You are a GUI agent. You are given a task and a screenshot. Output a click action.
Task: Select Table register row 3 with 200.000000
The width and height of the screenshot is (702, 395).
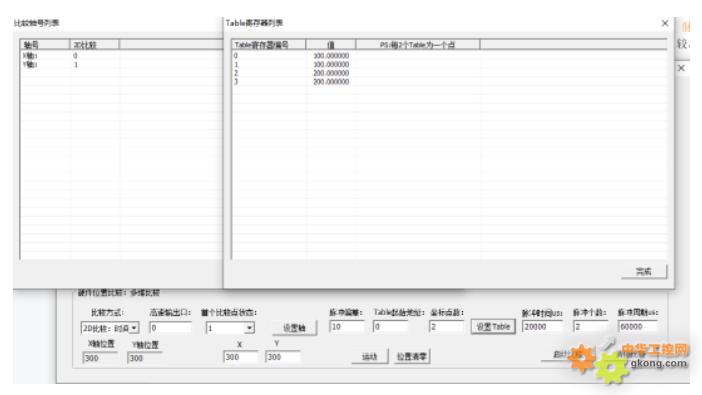[x=449, y=82]
